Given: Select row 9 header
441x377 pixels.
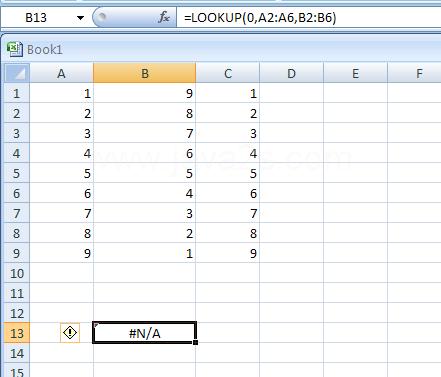Looking at the screenshot, I should point(17,253).
